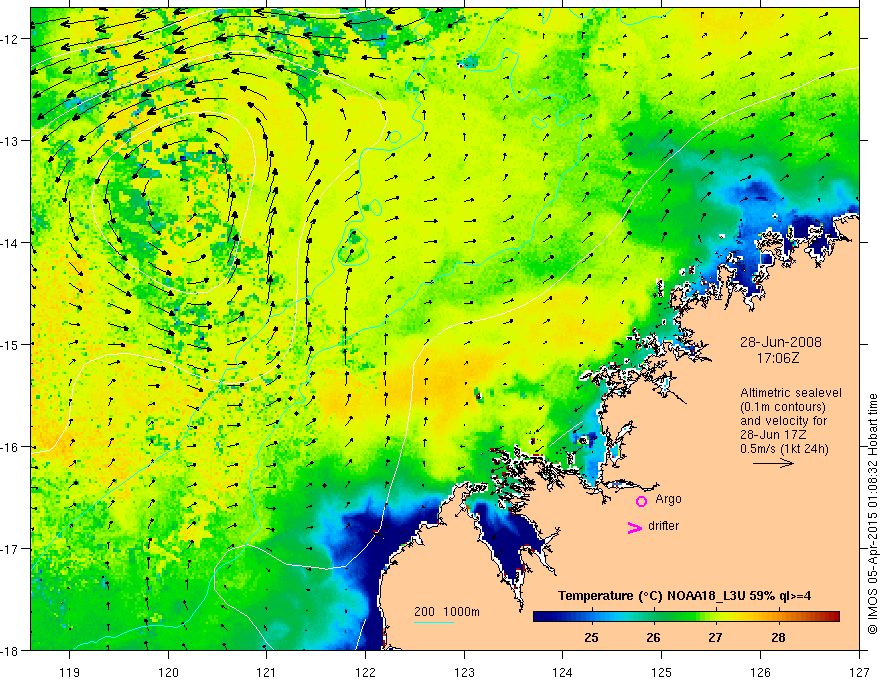
Task: Click the '200 1000m' bathymetry label
Action: click(x=447, y=612)
